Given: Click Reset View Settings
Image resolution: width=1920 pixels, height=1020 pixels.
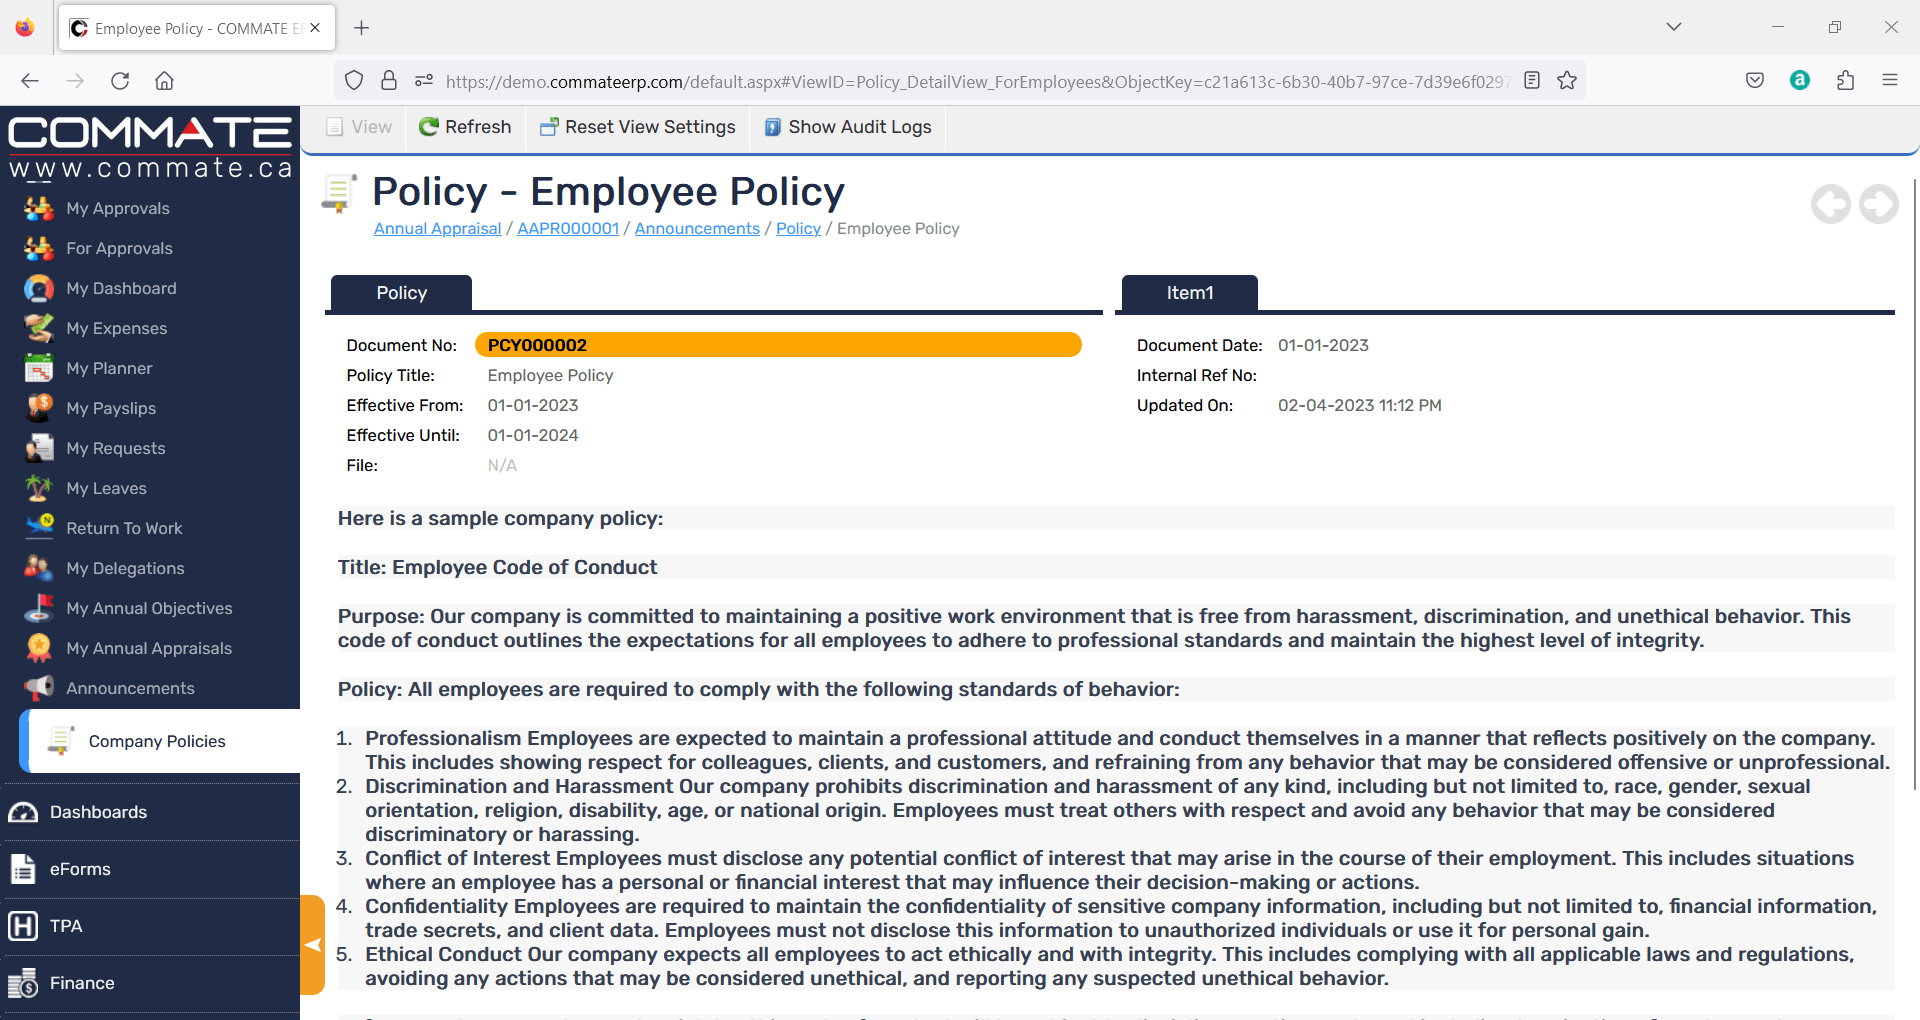Looking at the screenshot, I should [x=638, y=127].
